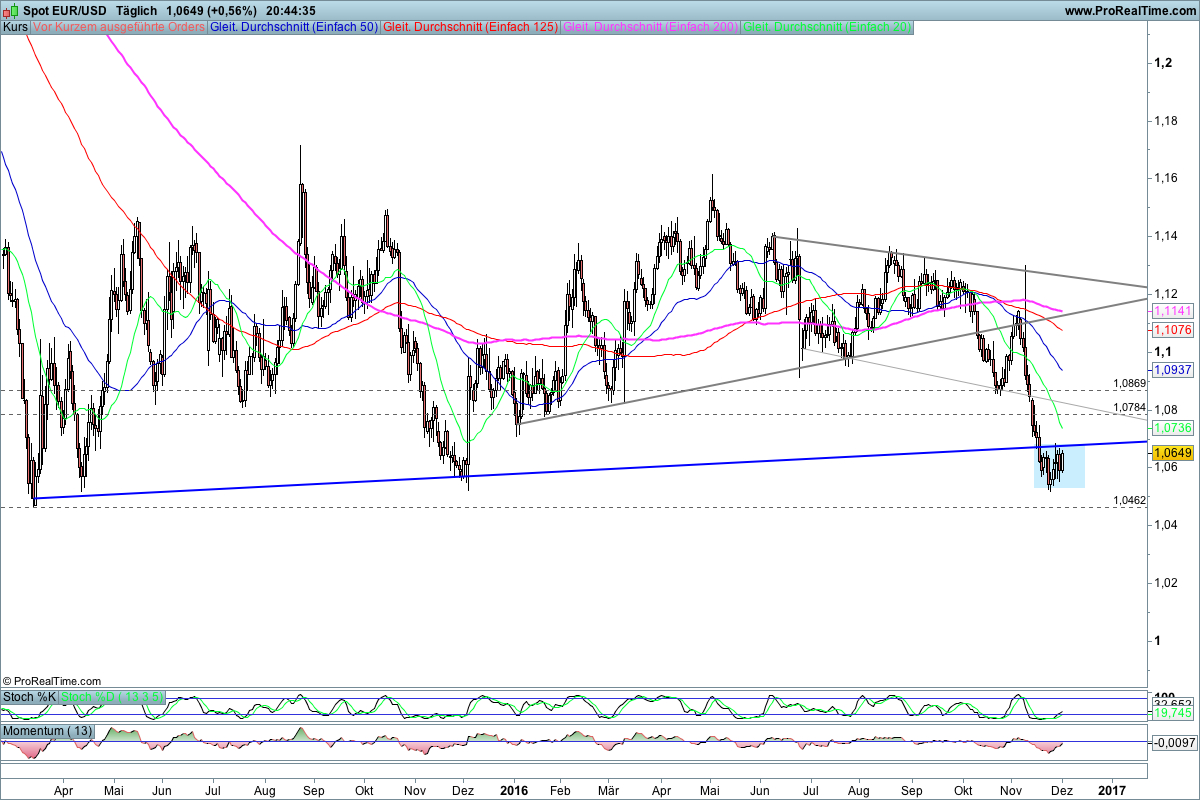
Task: Click the green 19,745 stochastic value tag
Action: pyautogui.click(x=1172, y=713)
